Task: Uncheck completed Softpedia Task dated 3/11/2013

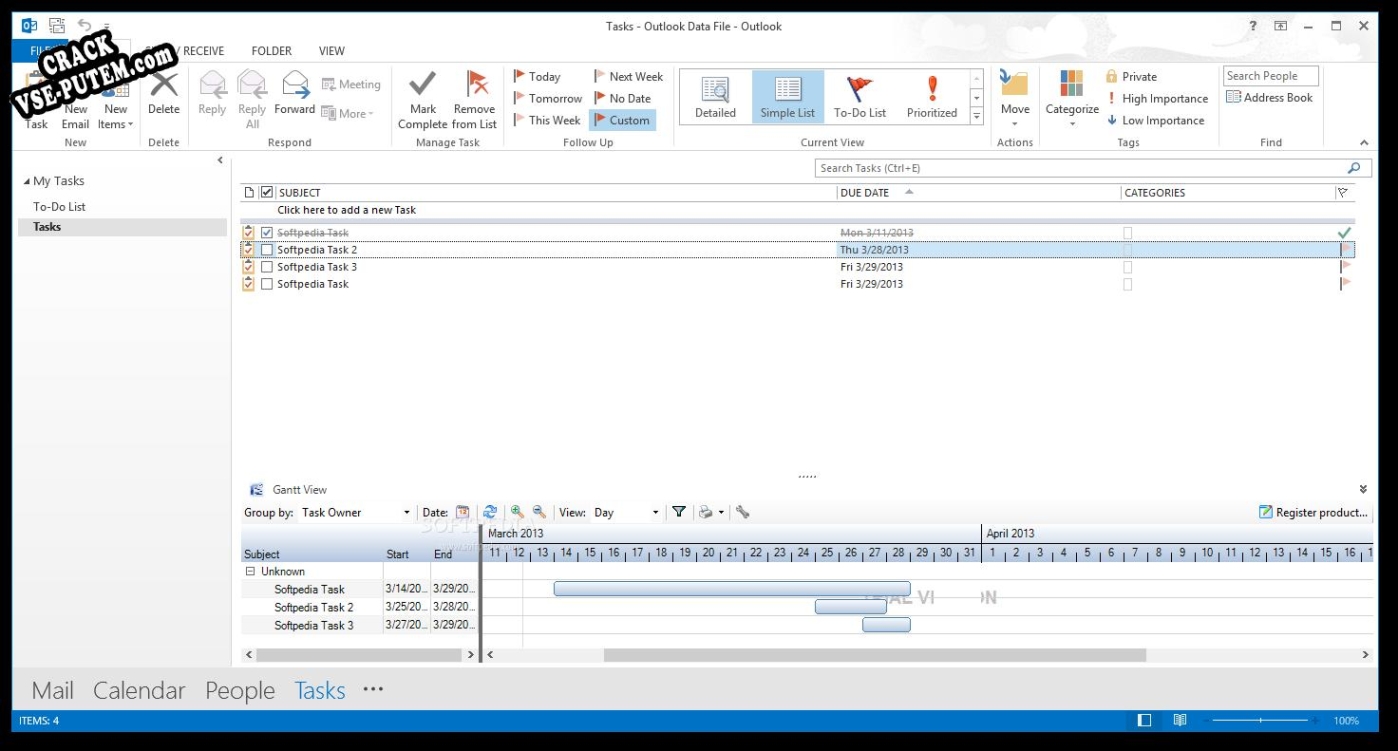Action: (267, 233)
